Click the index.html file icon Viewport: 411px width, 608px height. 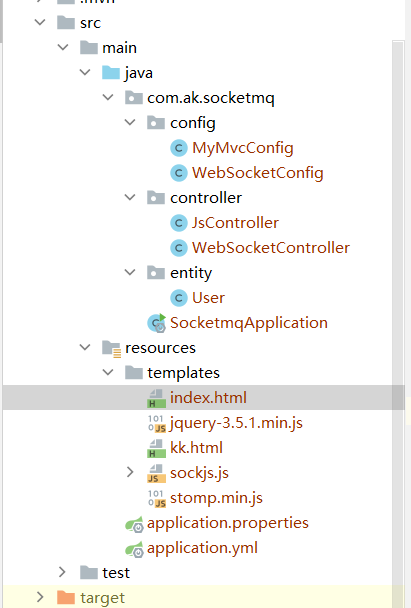[156, 398]
